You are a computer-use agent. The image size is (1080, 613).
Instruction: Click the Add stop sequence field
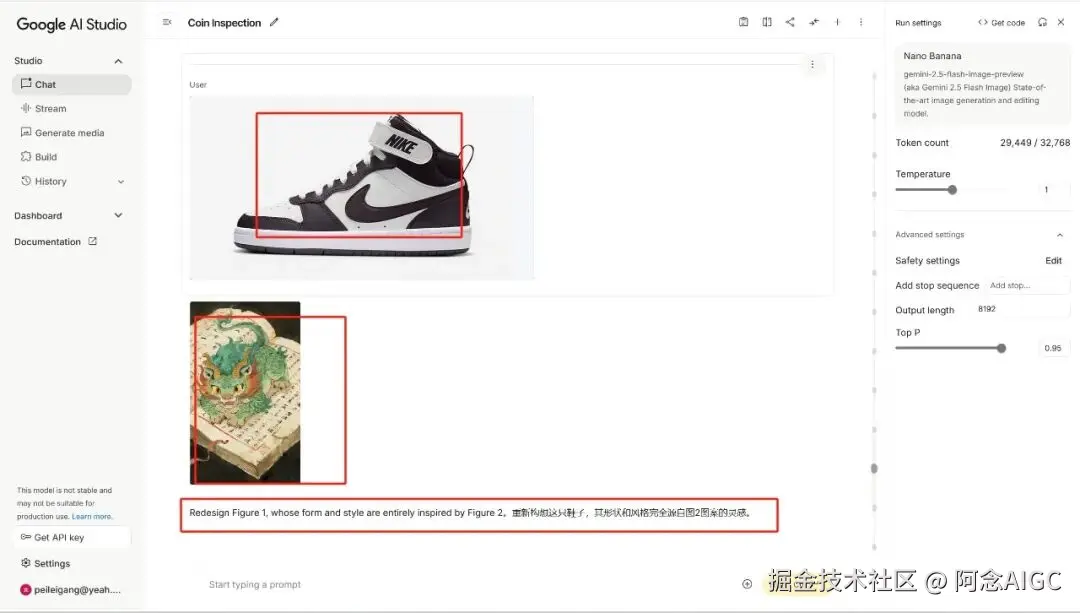1027,285
